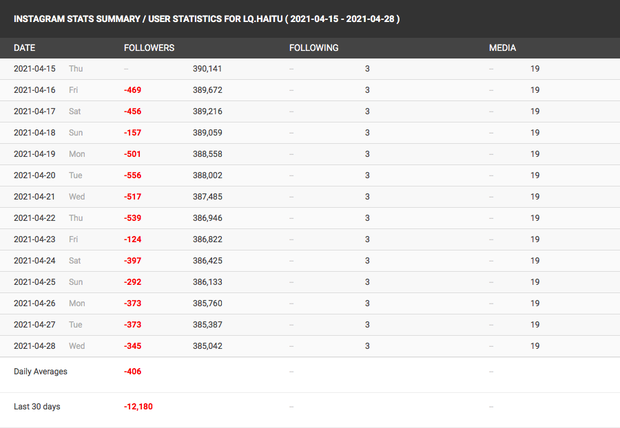The height and width of the screenshot is (428, 620).
Task: Select the 2021-04-20 row date
Action: [x=37, y=175]
